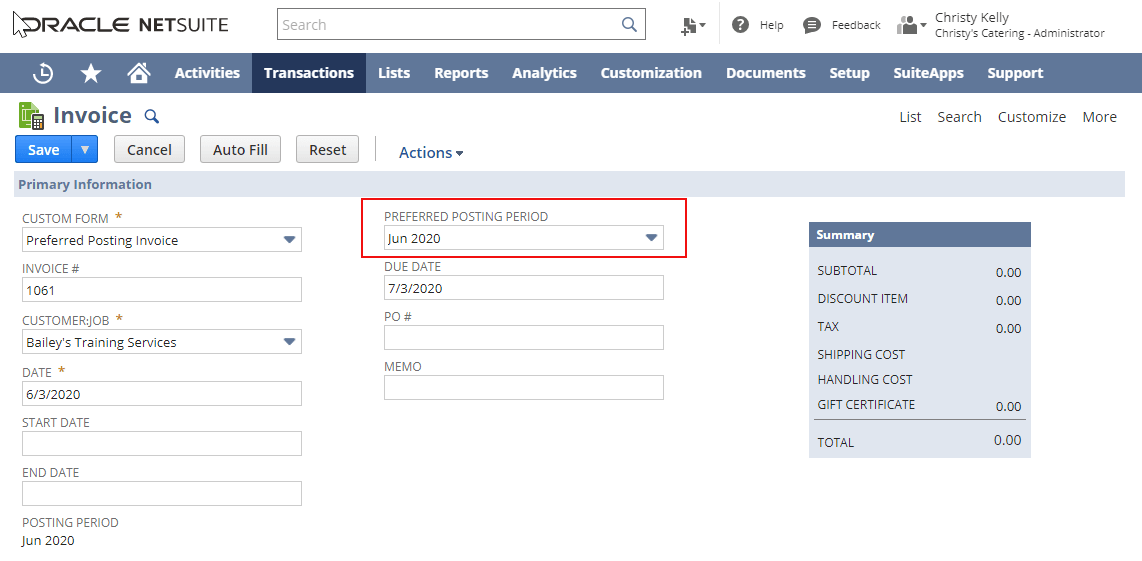
Task: Open the Reports menu
Action: point(461,73)
